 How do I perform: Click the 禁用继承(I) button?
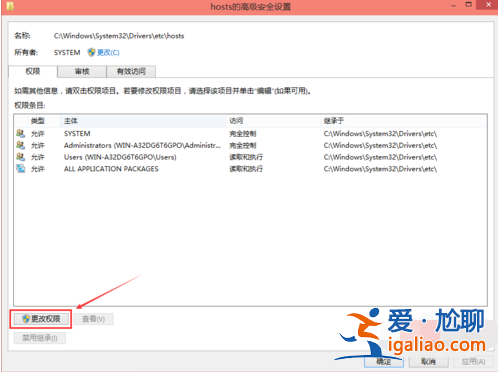[40, 338]
